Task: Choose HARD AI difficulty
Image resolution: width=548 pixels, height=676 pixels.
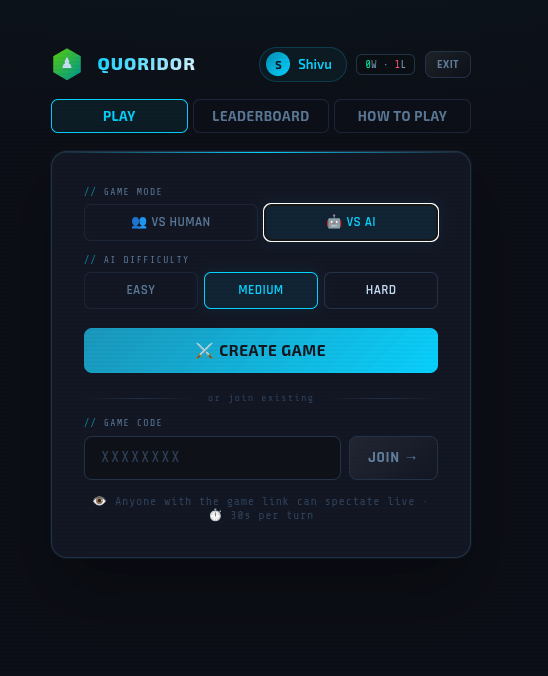Action: 381,290
